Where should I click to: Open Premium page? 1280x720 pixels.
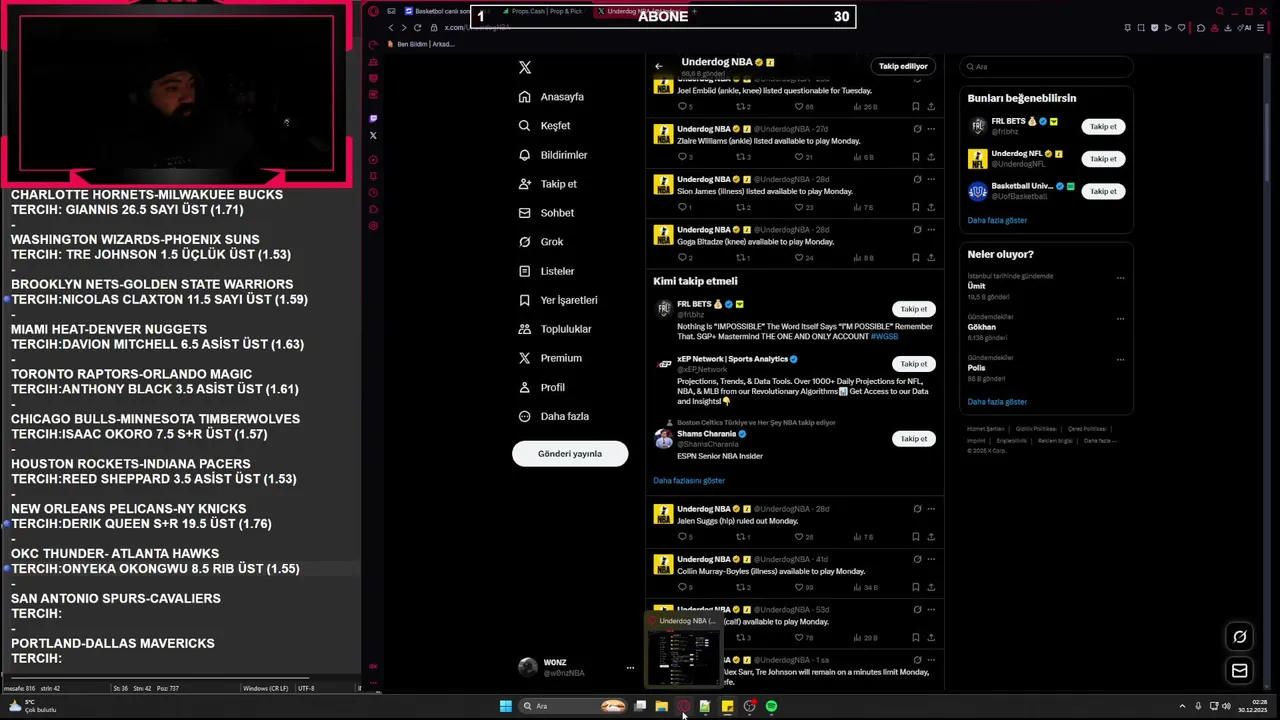pyautogui.click(x=550, y=358)
